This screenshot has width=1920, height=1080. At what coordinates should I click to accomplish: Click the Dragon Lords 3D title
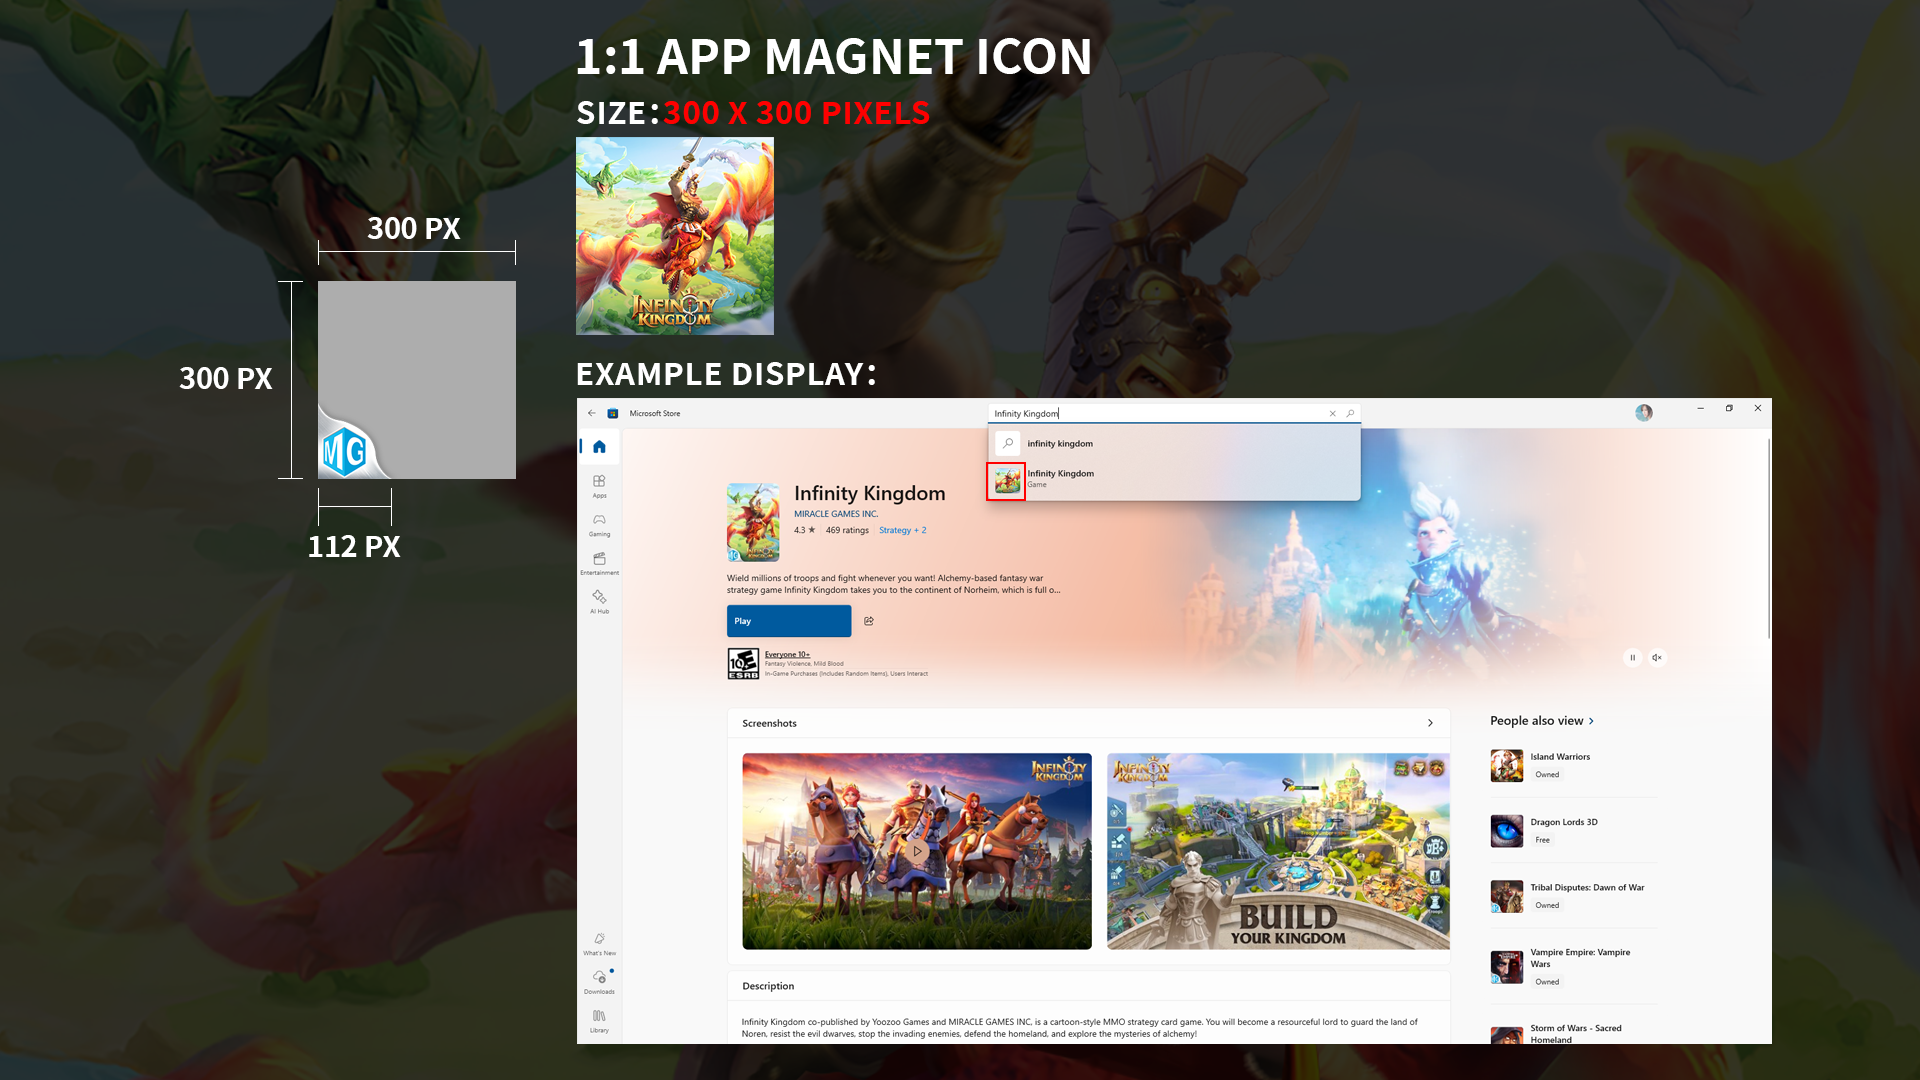coord(1564,822)
